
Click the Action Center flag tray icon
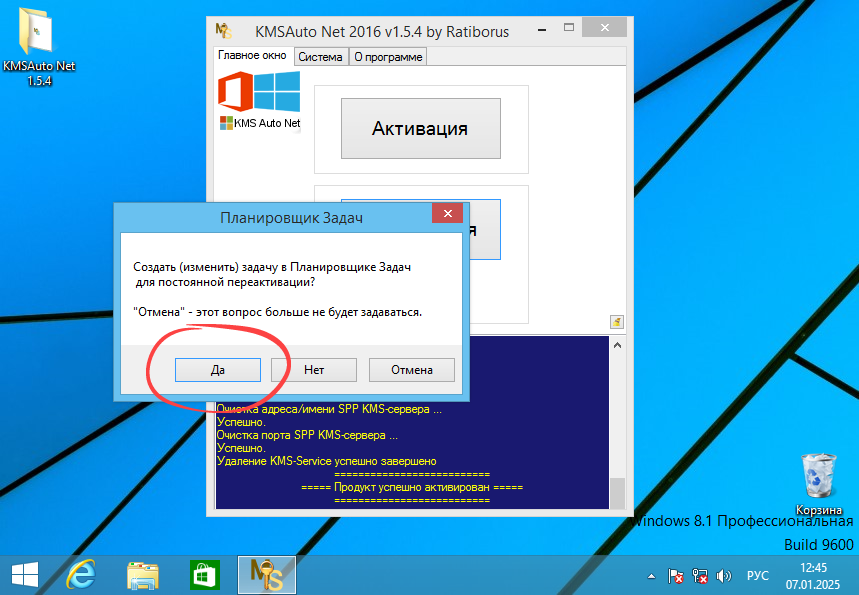pos(677,576)
